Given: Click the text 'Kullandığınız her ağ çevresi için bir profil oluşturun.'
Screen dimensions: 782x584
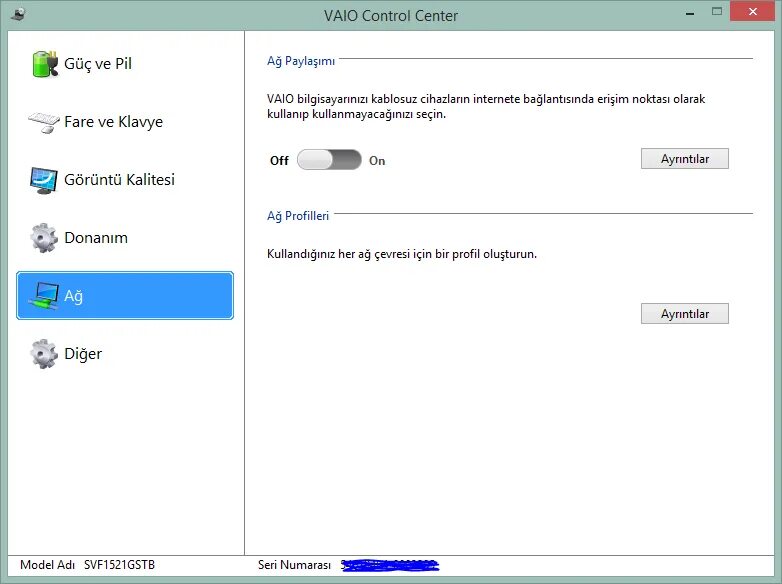Looking at the screenshot, I should pyautogui.click(x=402, y=254).
